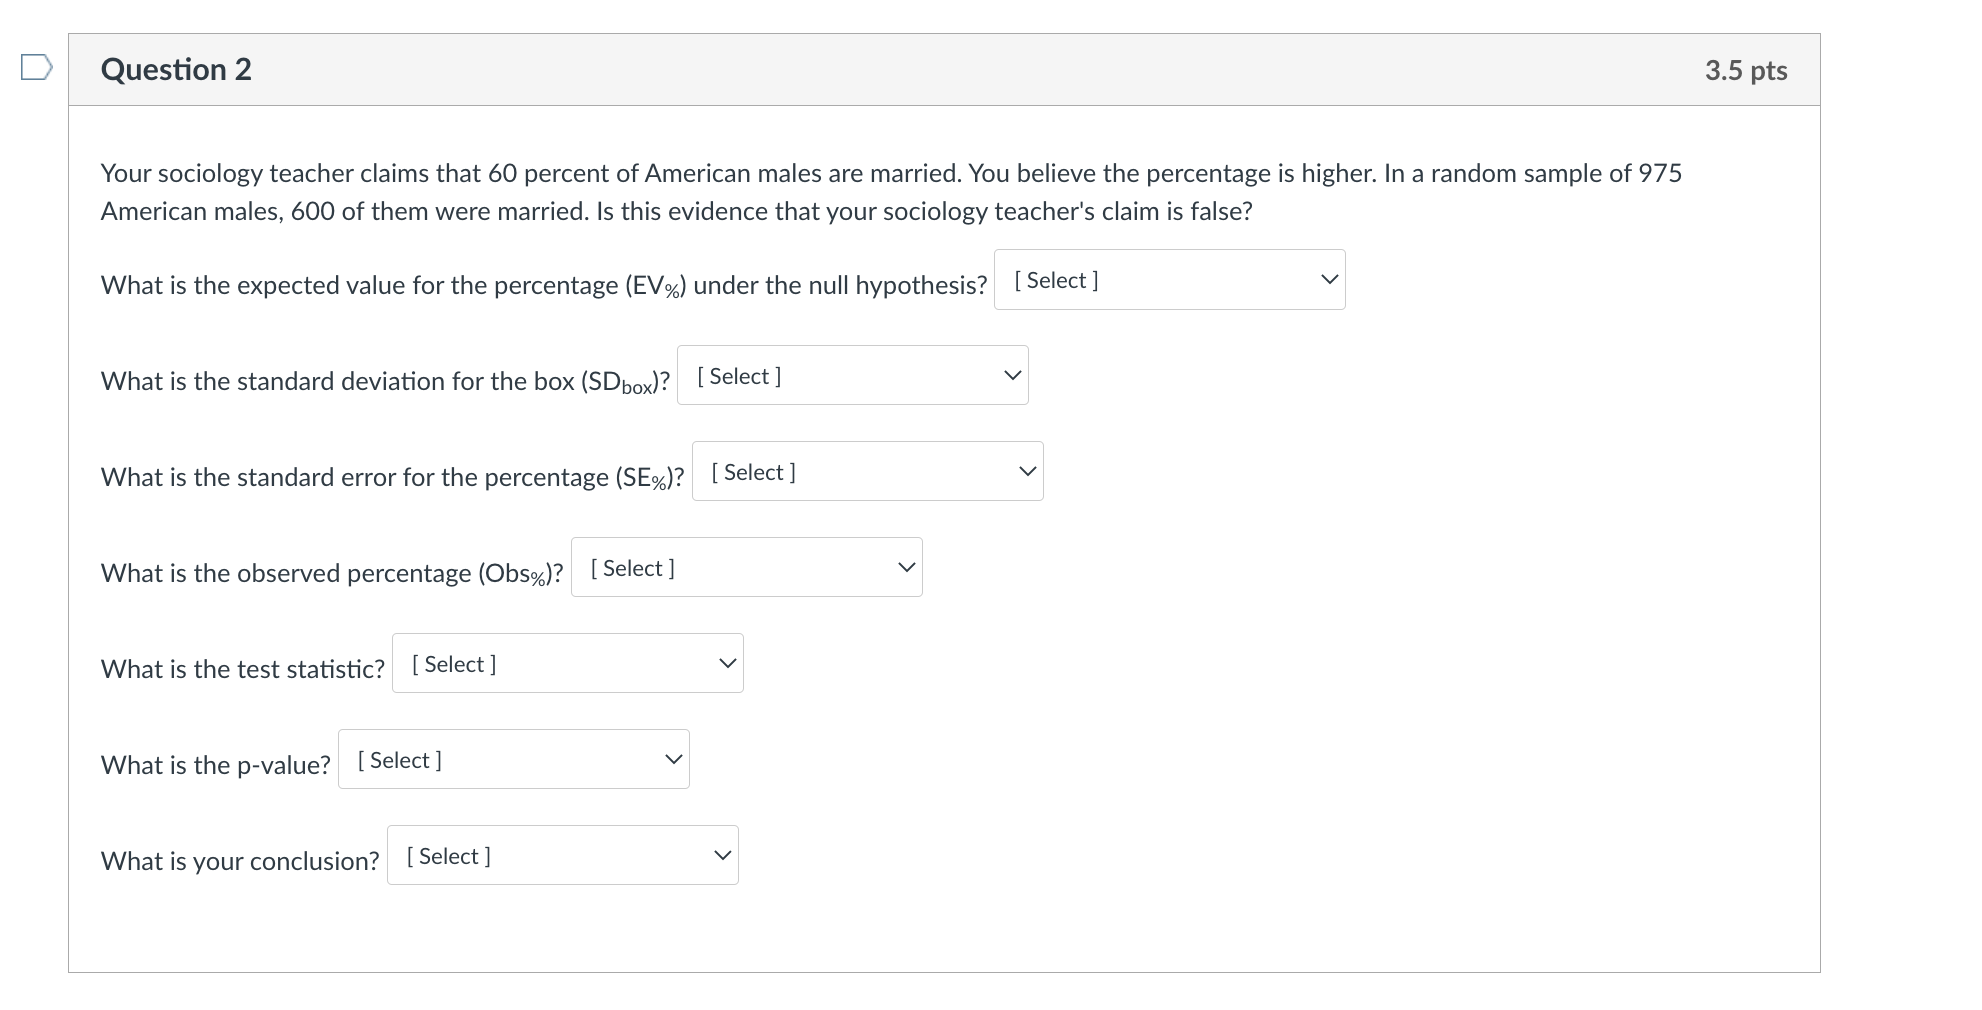The width and height of the screenshot is (1982, 1010).
Task: Expand the observed percentage select box
Action: coord(746,568)
